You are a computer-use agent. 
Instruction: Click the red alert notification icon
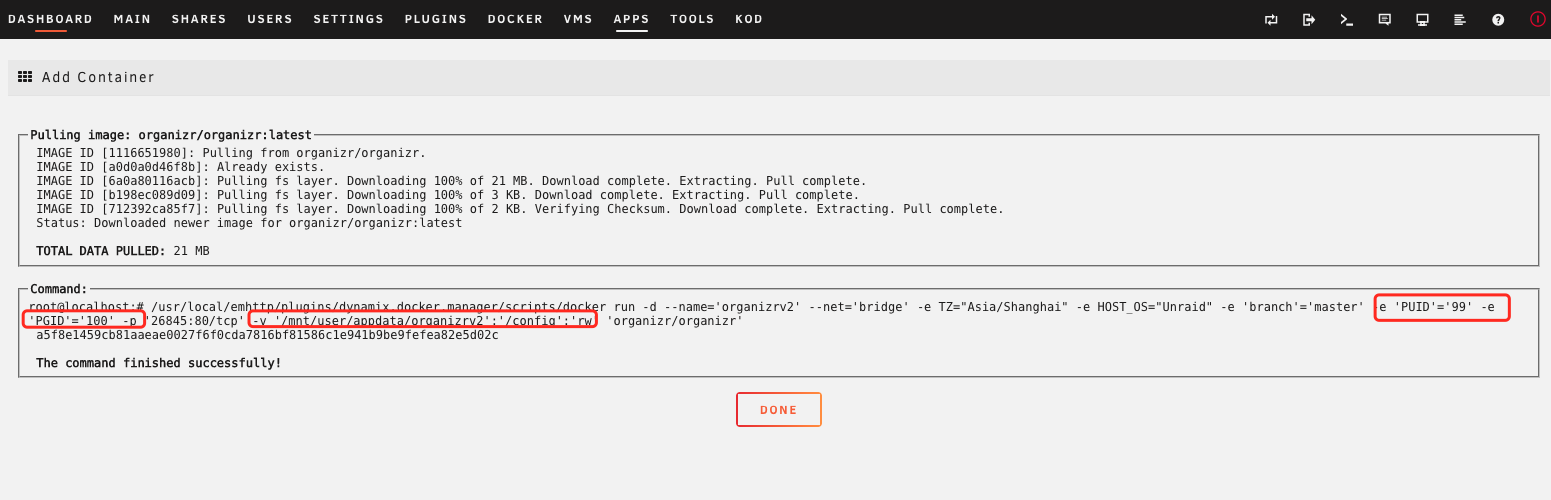click(x=1538, y=19)
